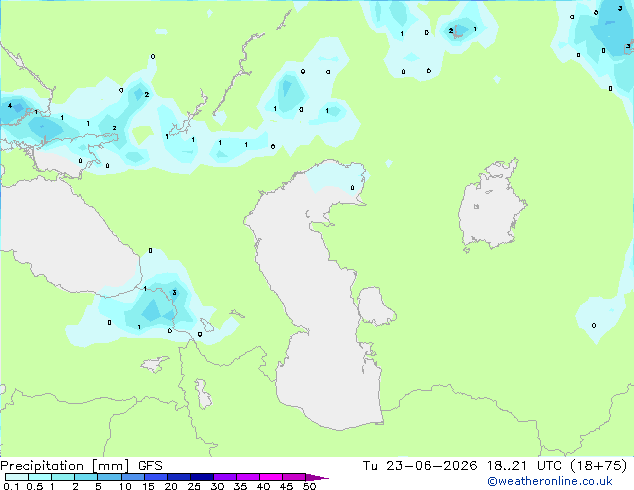This screenshot has height=490, width=634.
Task: Click the 'Tu' weekday abbreviation
Action: (370, 466)
